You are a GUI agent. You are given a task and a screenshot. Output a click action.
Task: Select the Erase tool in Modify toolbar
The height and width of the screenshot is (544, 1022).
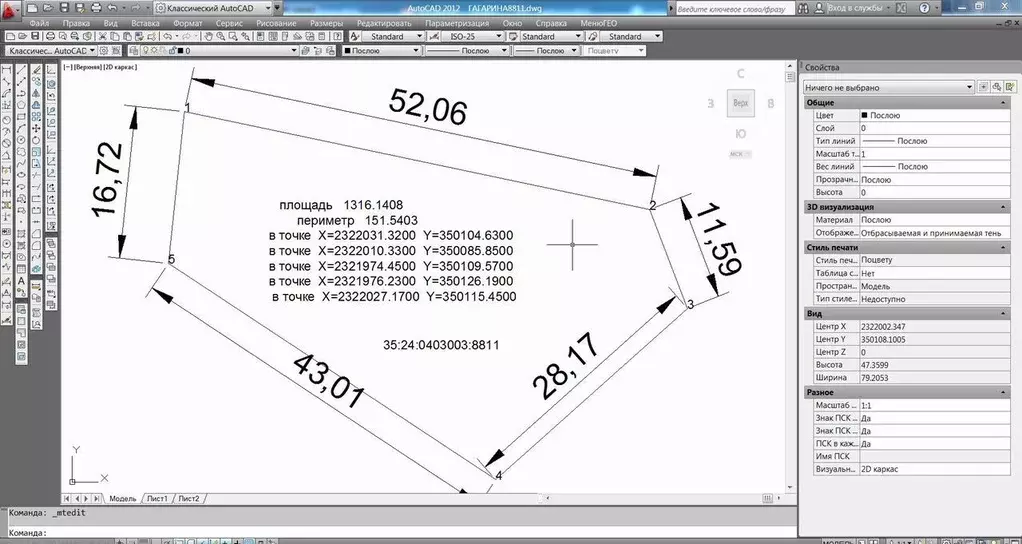click(36, 70)
